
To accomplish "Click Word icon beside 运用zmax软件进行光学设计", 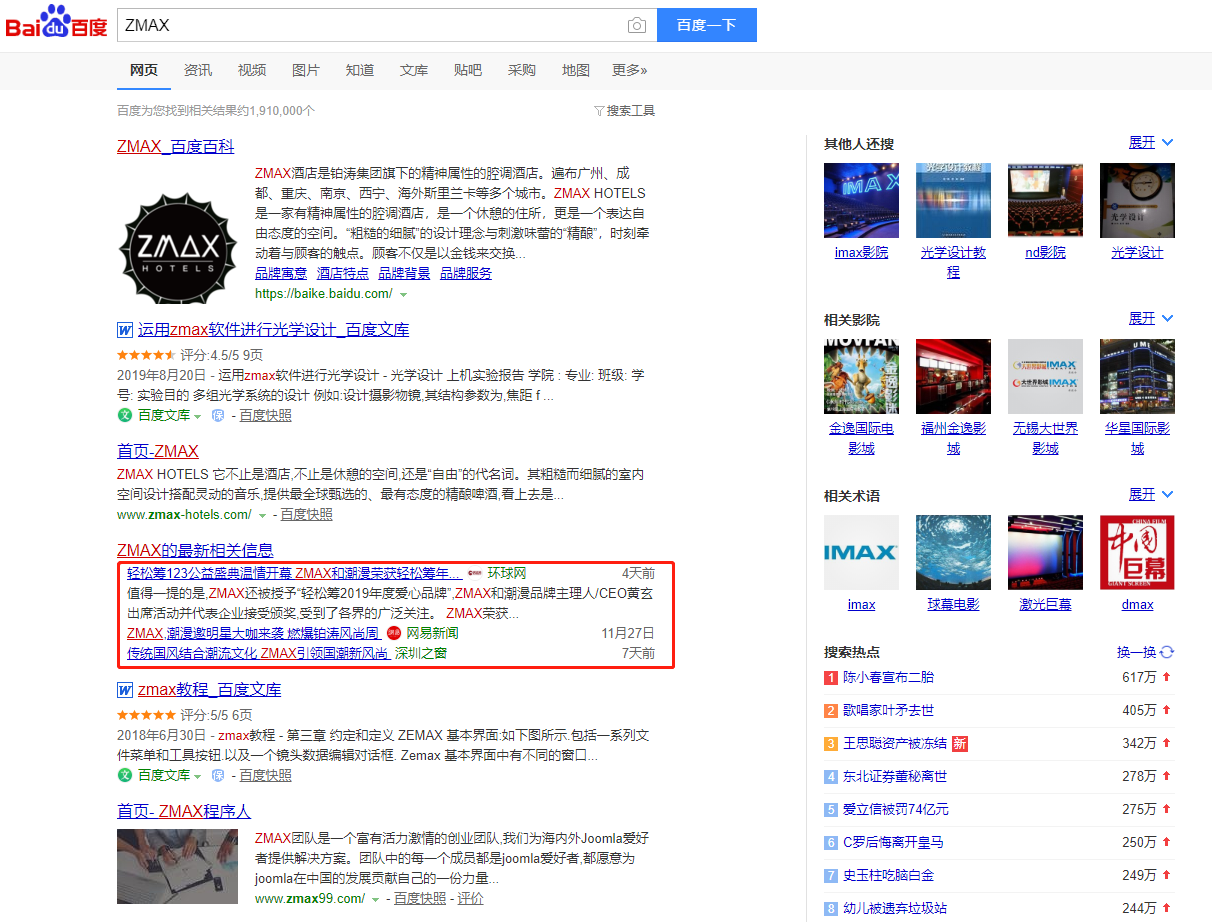I will tap(125, 330).
